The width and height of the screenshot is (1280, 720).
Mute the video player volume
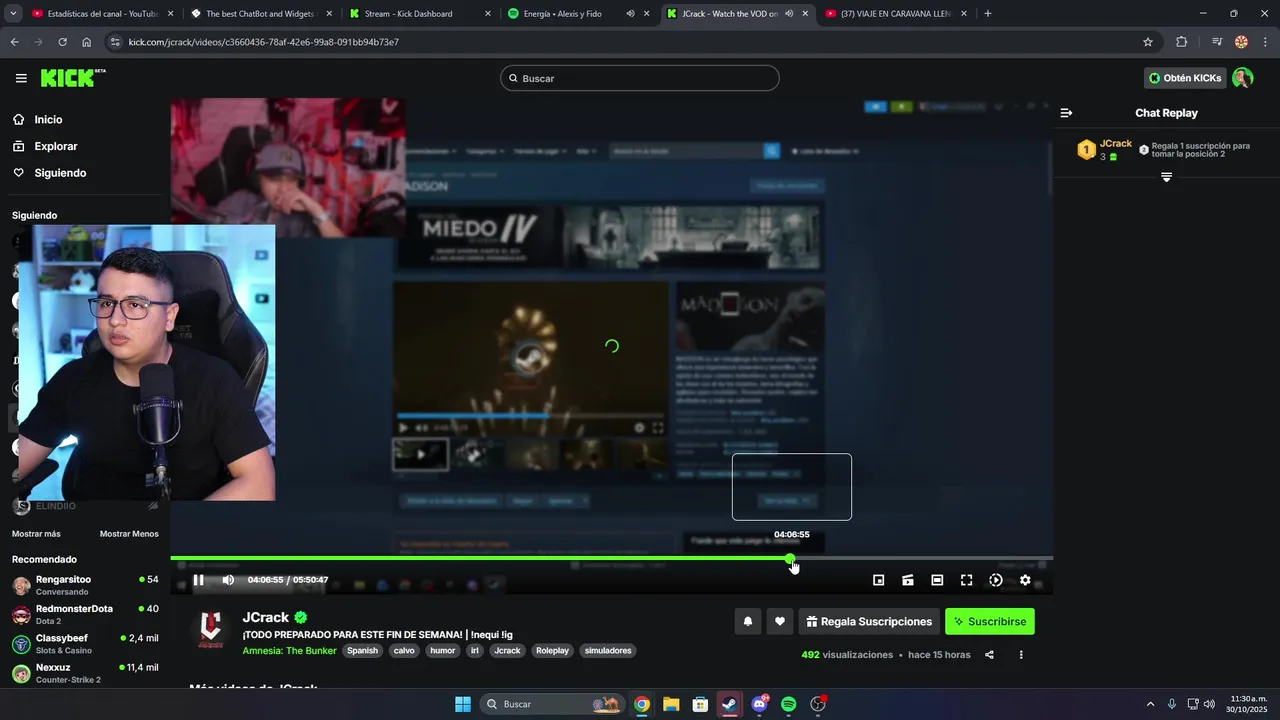click(x=228, y=580)
